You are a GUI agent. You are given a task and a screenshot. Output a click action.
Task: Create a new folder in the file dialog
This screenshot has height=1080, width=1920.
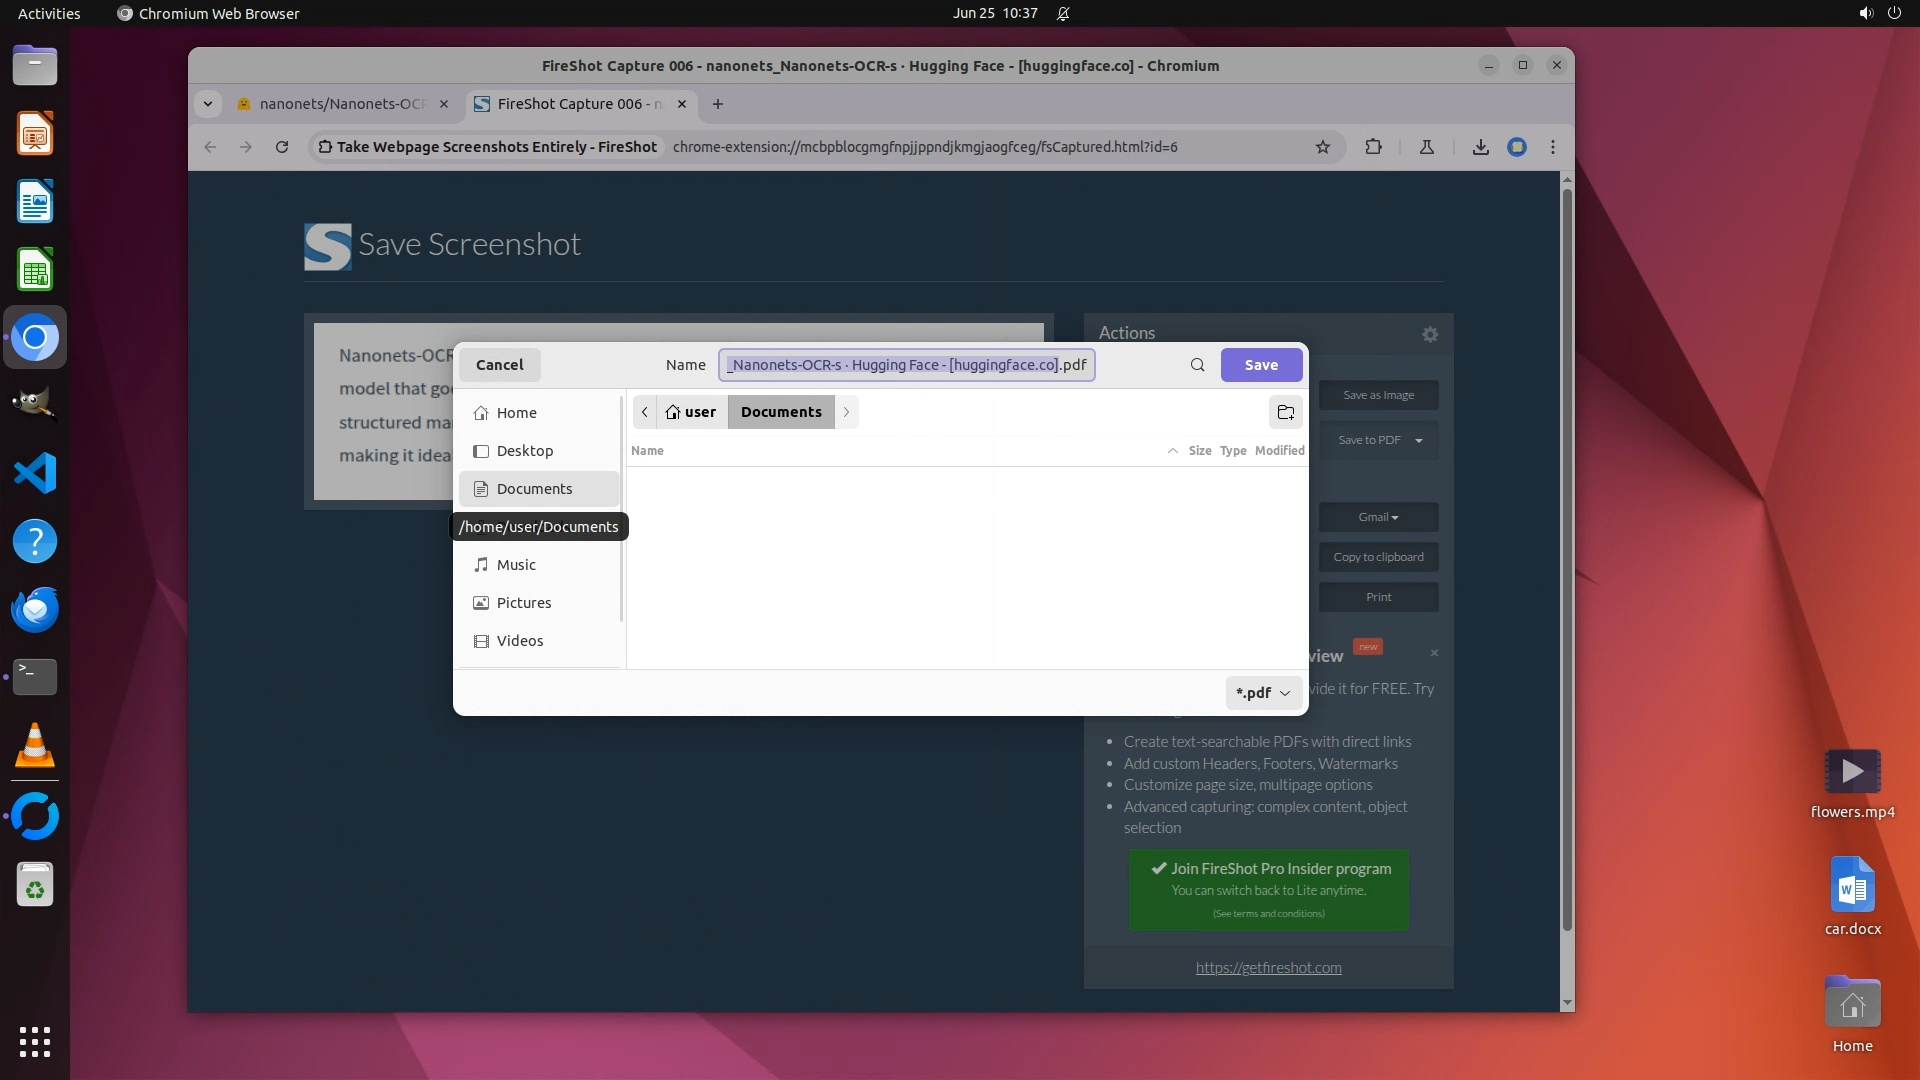[x=1286, y=412]
